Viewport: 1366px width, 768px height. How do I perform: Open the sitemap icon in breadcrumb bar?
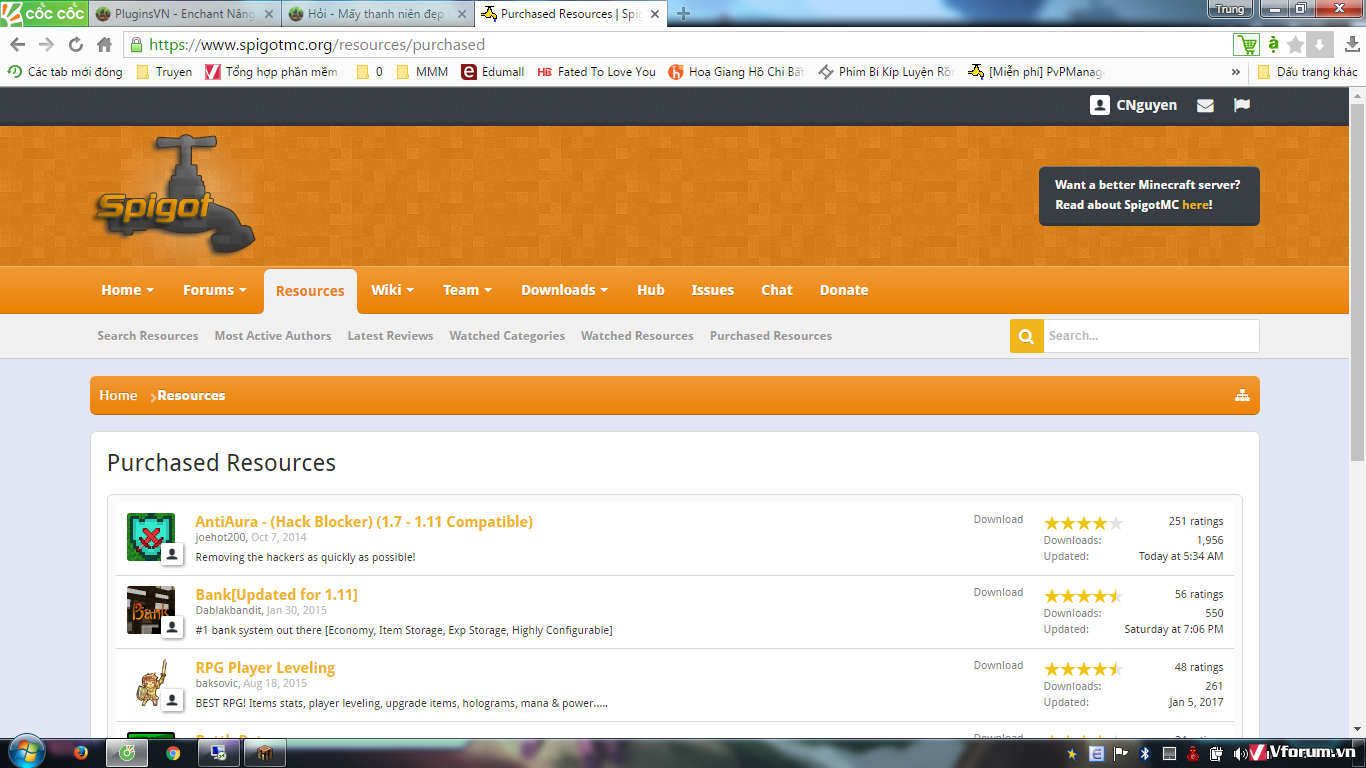(1242, 396)
